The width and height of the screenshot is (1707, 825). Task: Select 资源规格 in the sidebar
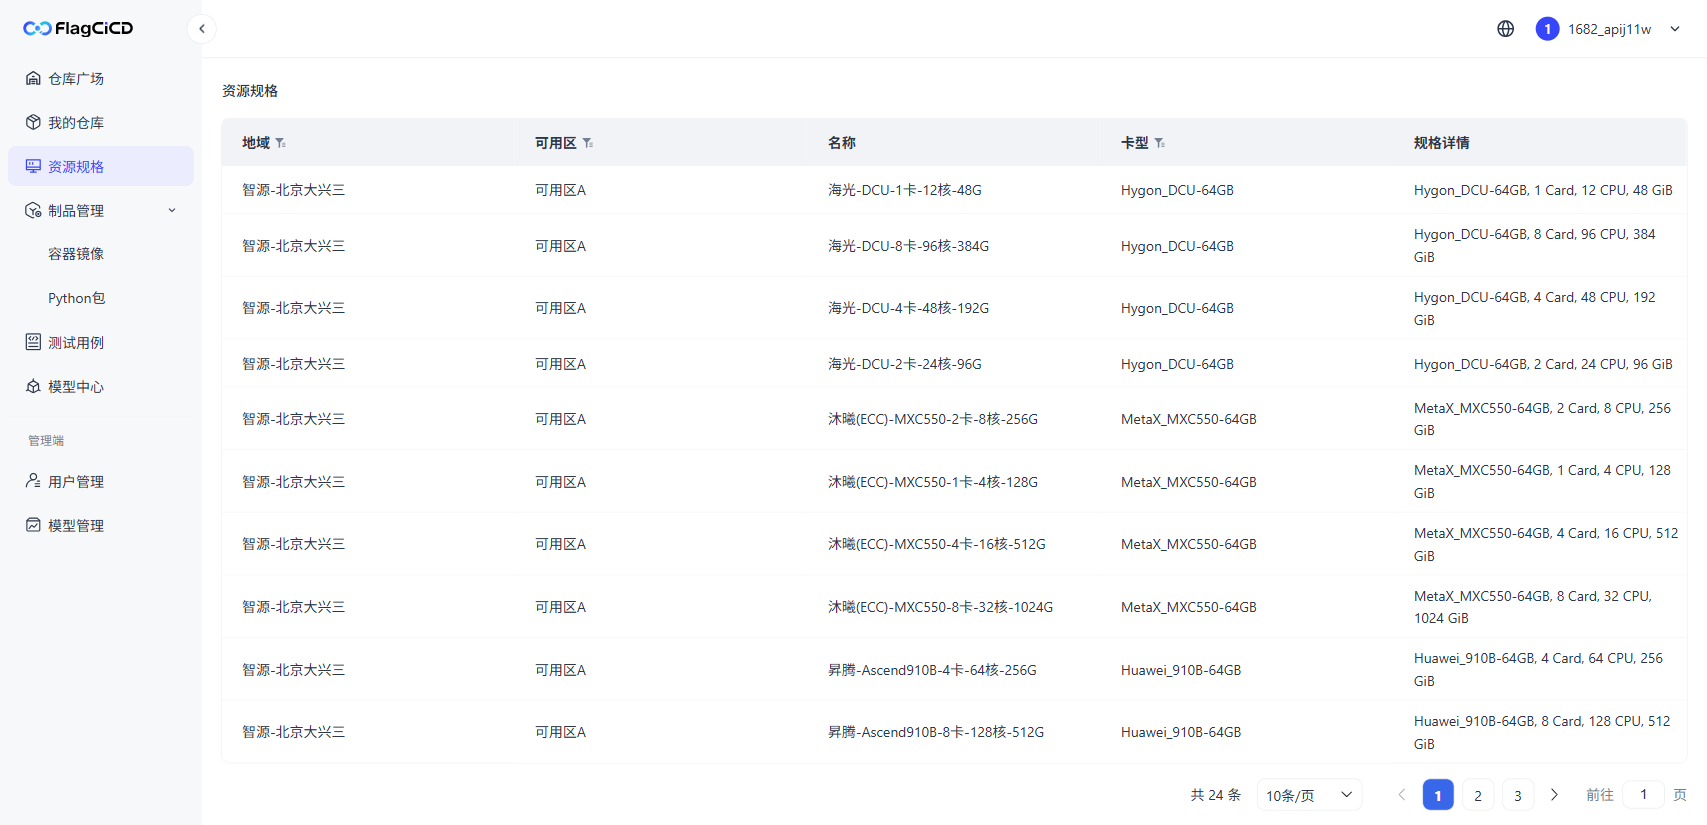pyautogui.click(x=101, y=166)
